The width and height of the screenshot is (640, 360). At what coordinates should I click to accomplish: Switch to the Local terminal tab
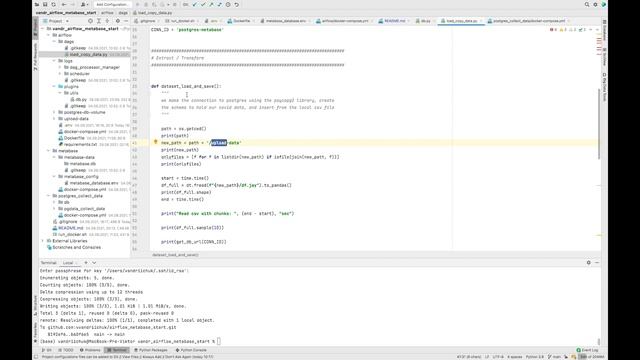coord(68,263)
